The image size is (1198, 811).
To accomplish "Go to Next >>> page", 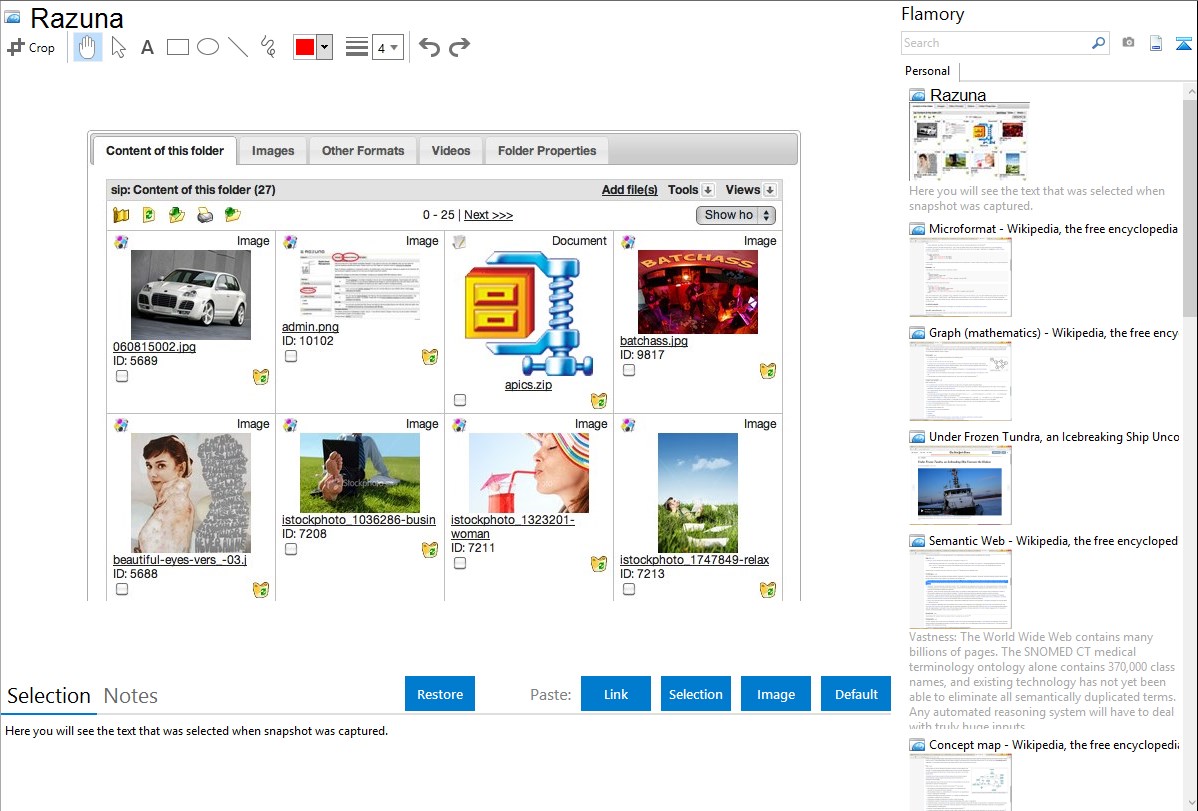I will coord(488,215).
